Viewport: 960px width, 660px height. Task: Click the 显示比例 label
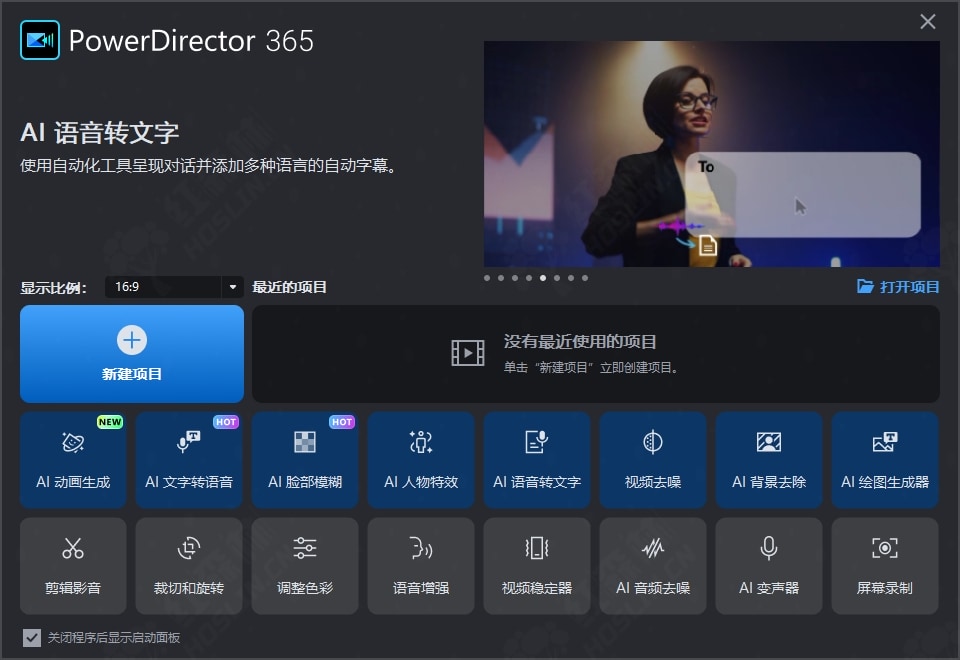(x=53, y=288)
